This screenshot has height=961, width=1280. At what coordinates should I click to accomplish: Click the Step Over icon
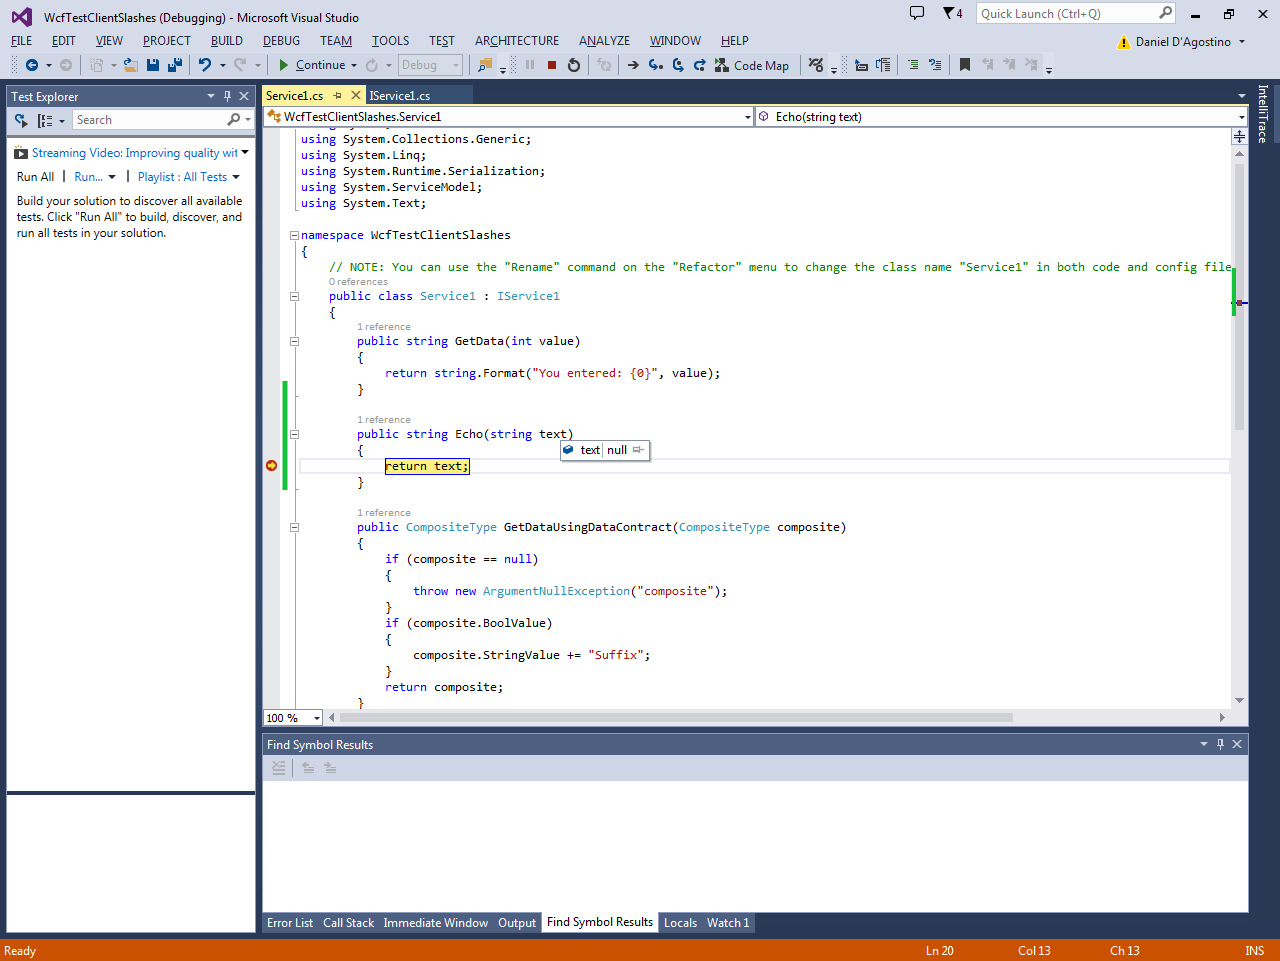tap(678, 65)
